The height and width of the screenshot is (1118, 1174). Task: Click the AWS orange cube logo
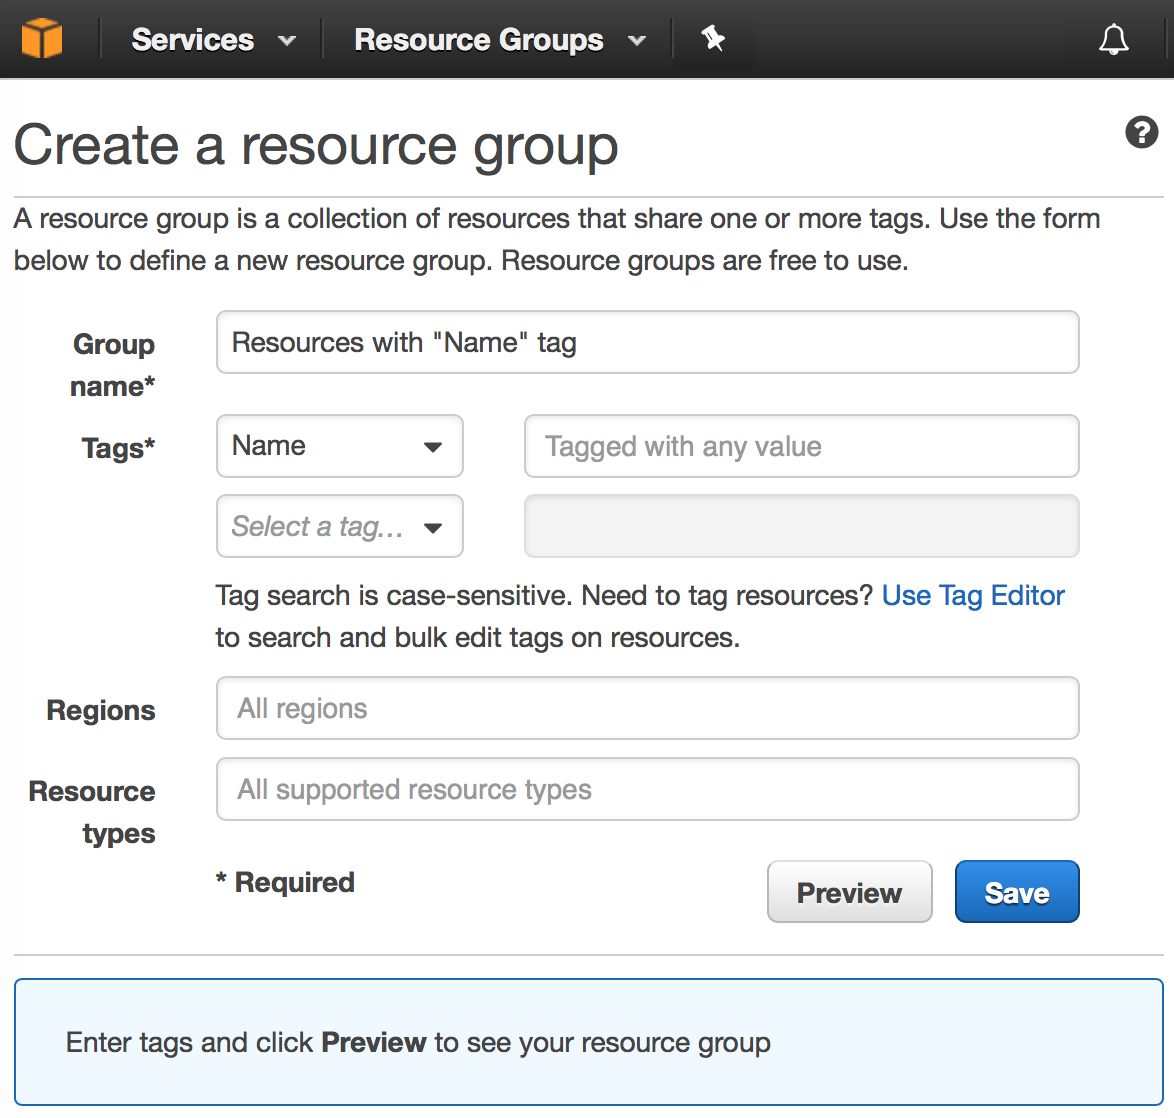coord(42,38)
